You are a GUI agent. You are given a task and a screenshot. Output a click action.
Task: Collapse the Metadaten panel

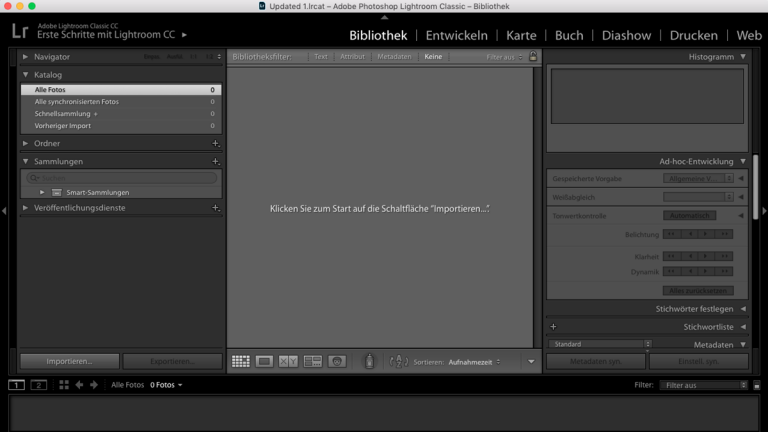click(743, 345)
